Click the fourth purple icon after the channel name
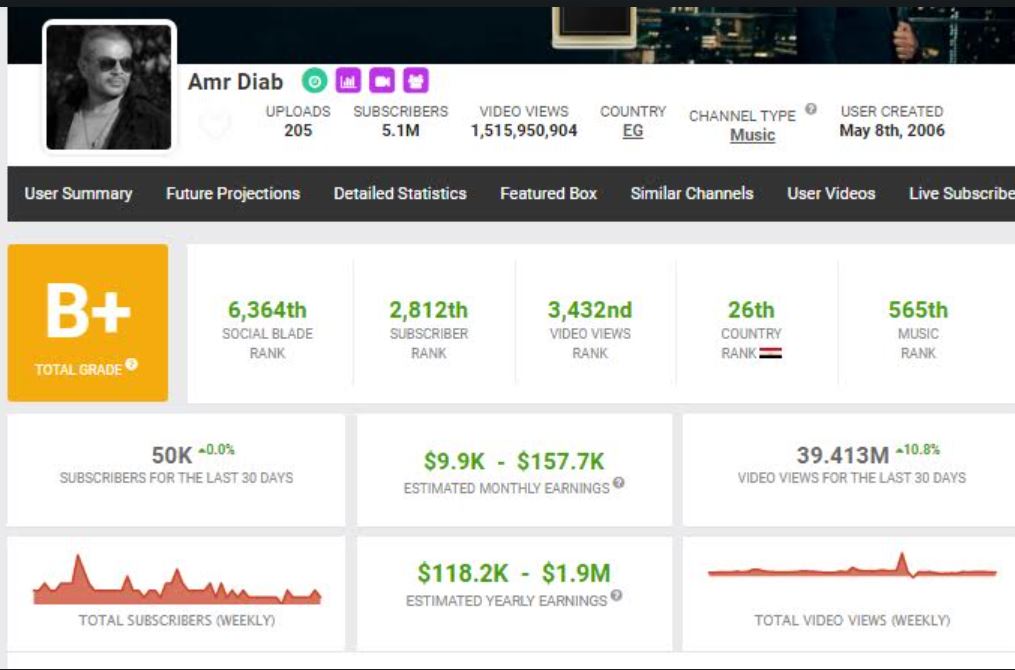The height and width of the screenshot is (670, 1015). click(416, 81)
